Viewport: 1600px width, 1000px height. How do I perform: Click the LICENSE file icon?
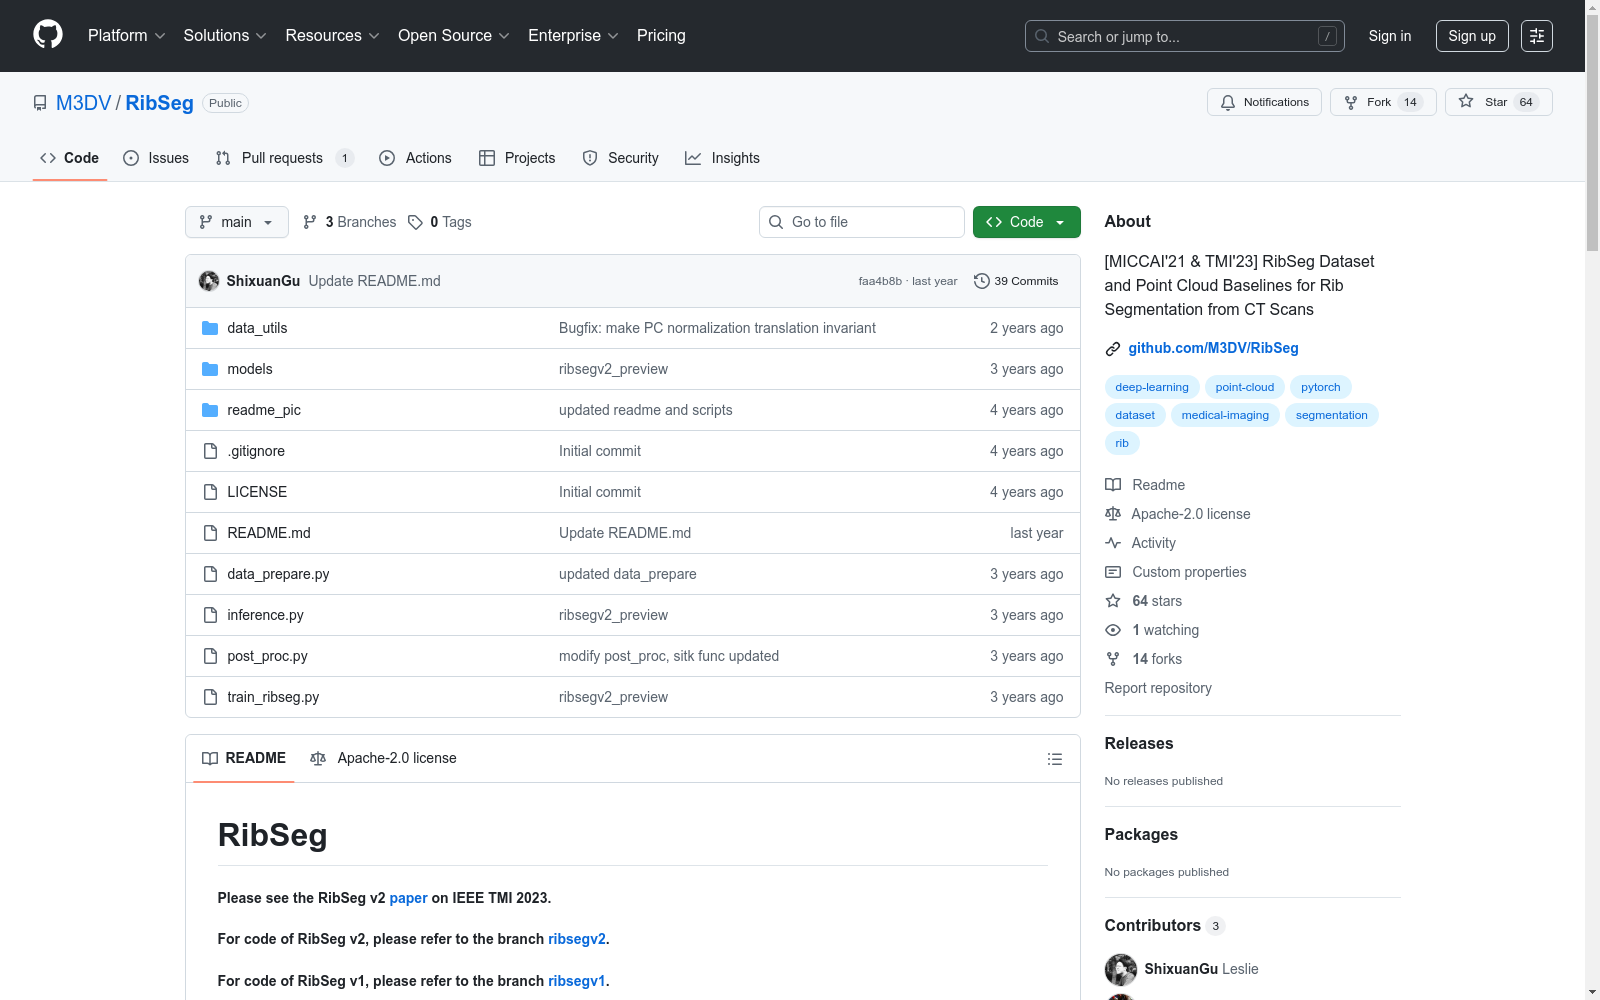pos(210,492)
